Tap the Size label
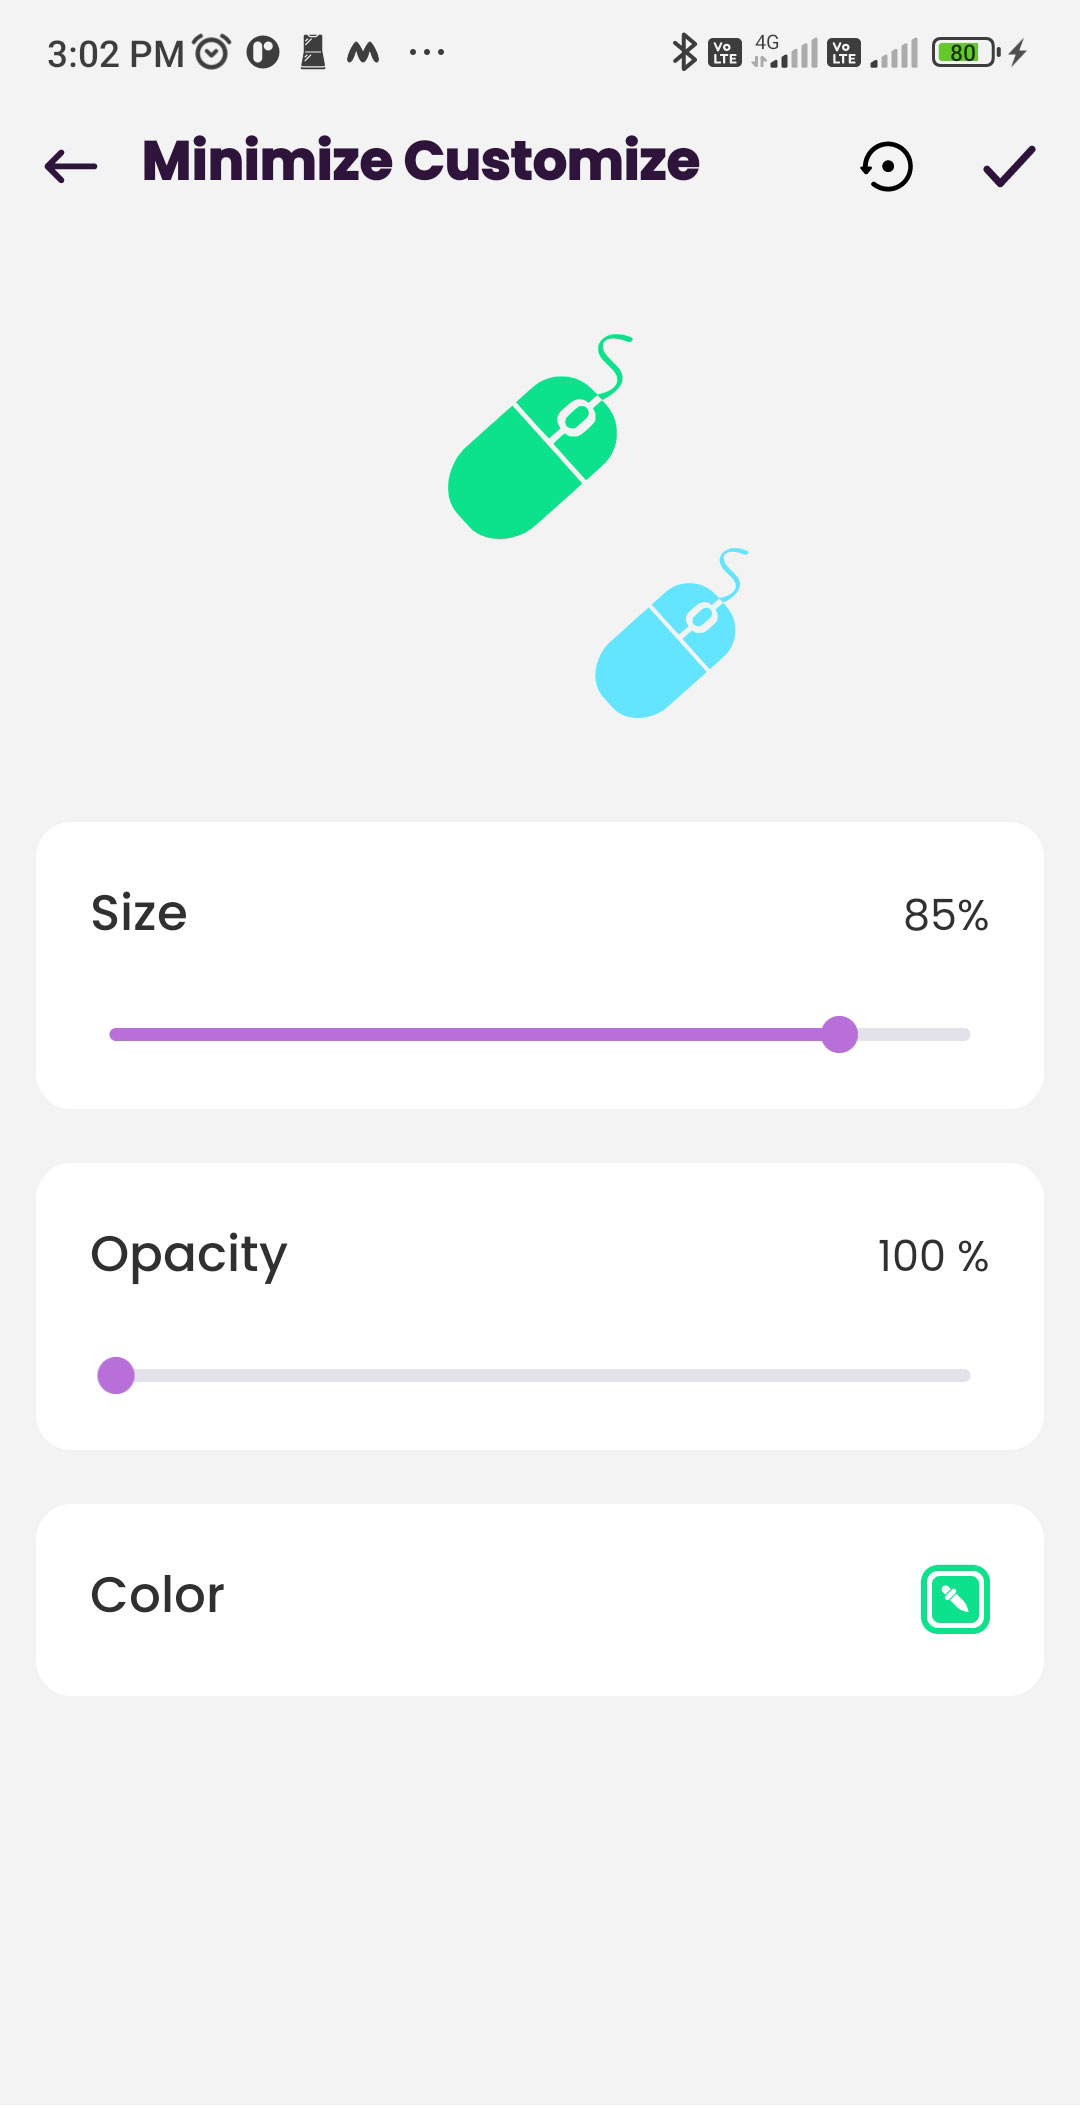This screenshot has width=1080, height=2108. pyautogui.click(x=139, y=913)
